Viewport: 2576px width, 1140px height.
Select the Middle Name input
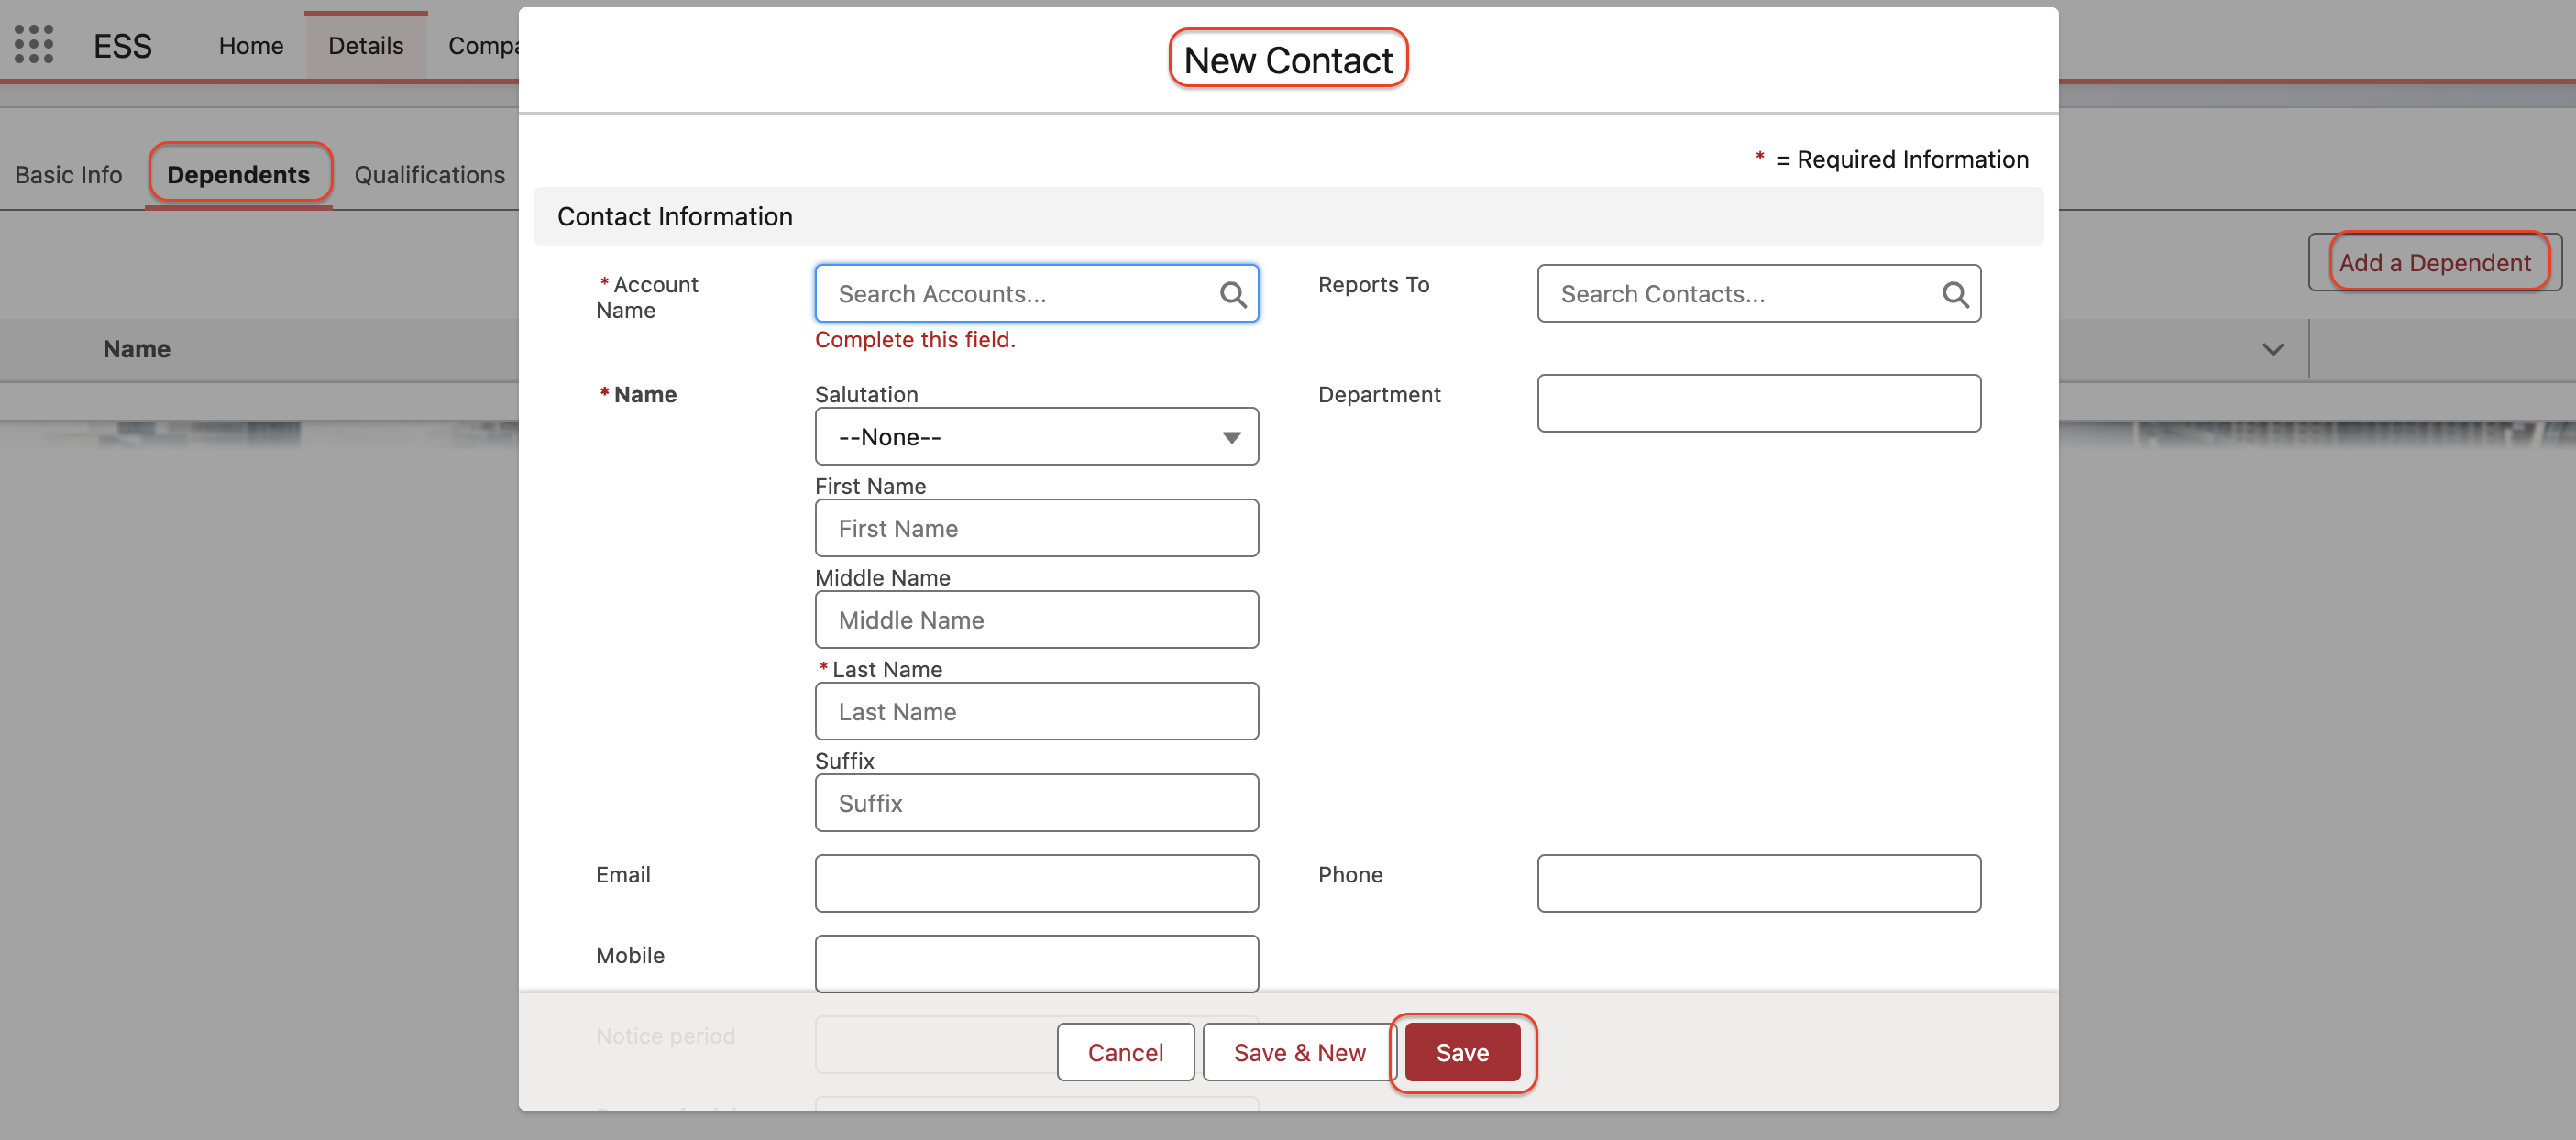click(x=1036, y=620)
